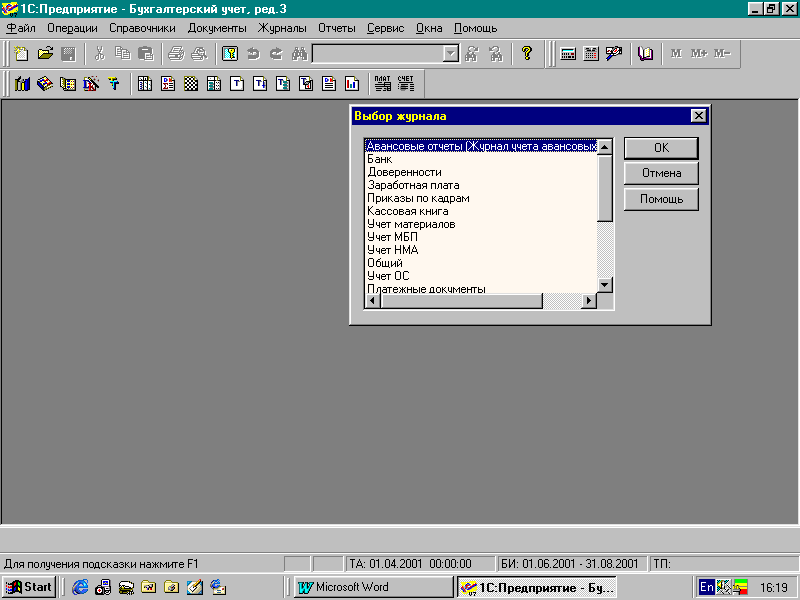This screenshot has width=800, height=600.
Task: Click the journal list scroll-up arrow
Action: [605, 147]
